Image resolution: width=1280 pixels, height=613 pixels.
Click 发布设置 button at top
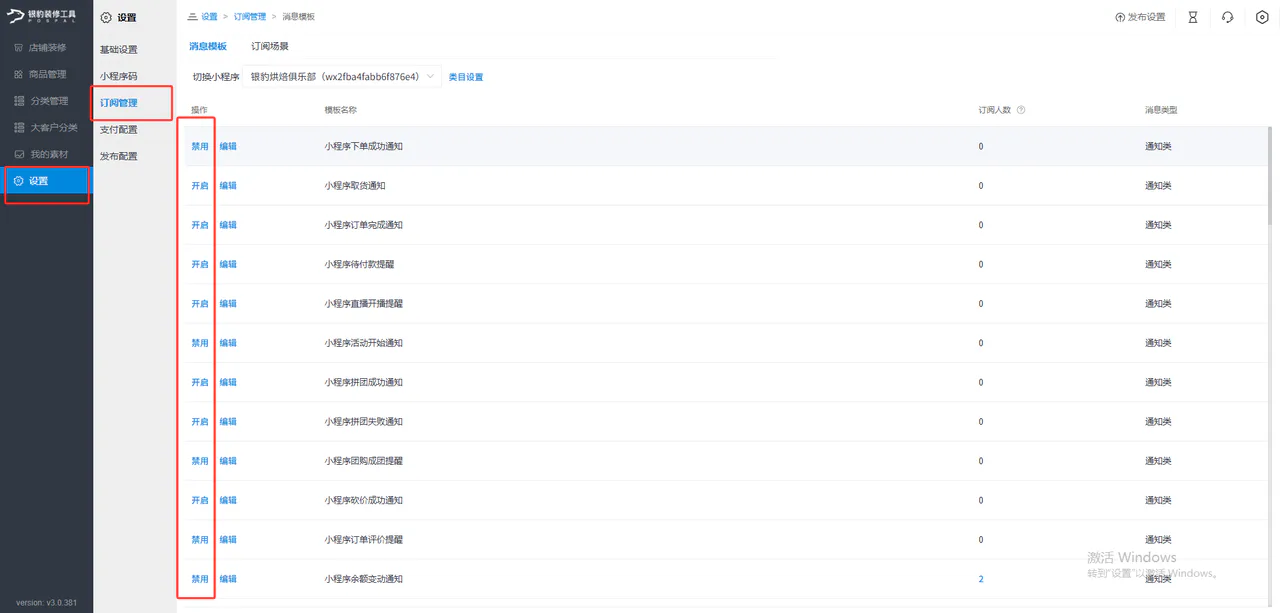pos(1140,17)
